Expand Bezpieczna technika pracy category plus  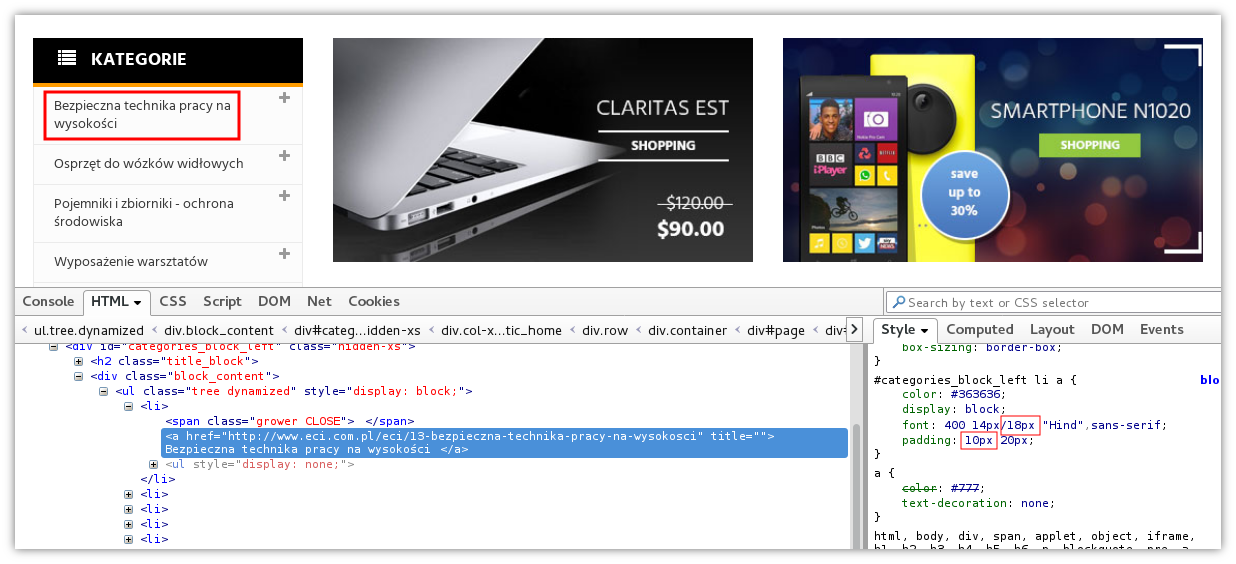coord(284,97)
